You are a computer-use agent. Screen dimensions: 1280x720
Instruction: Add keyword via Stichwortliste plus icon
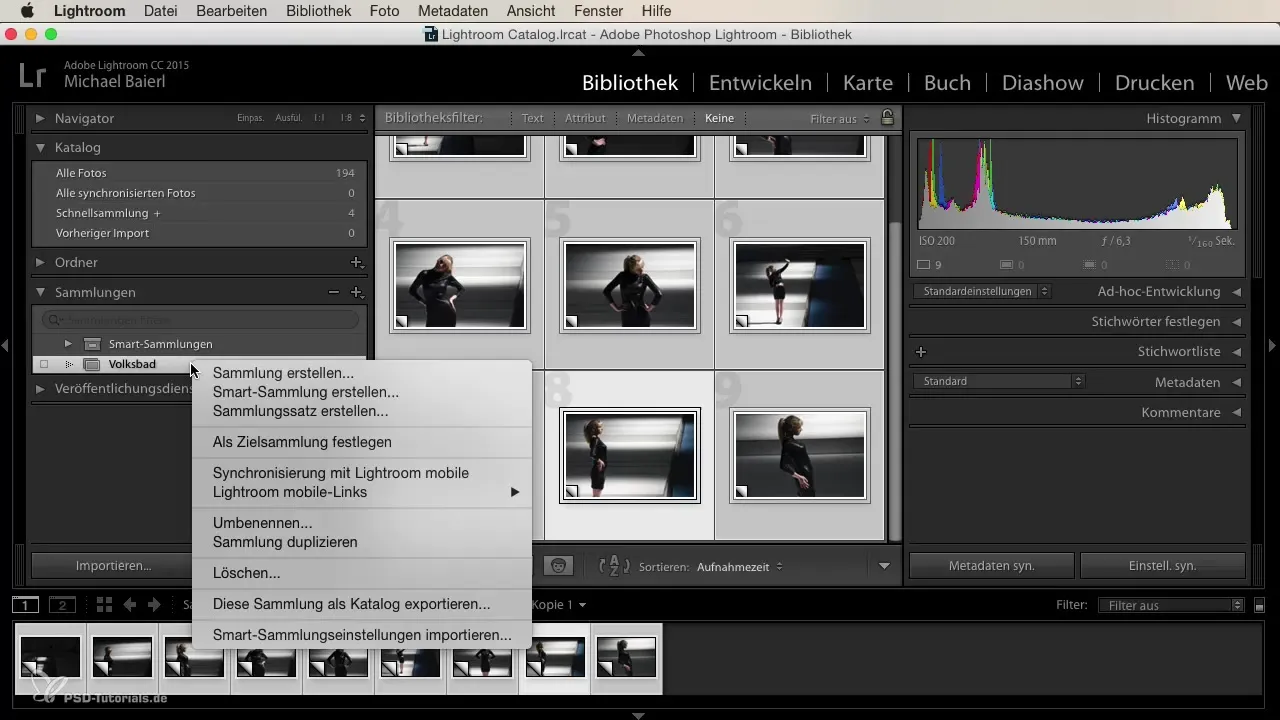tap(921, 352)
